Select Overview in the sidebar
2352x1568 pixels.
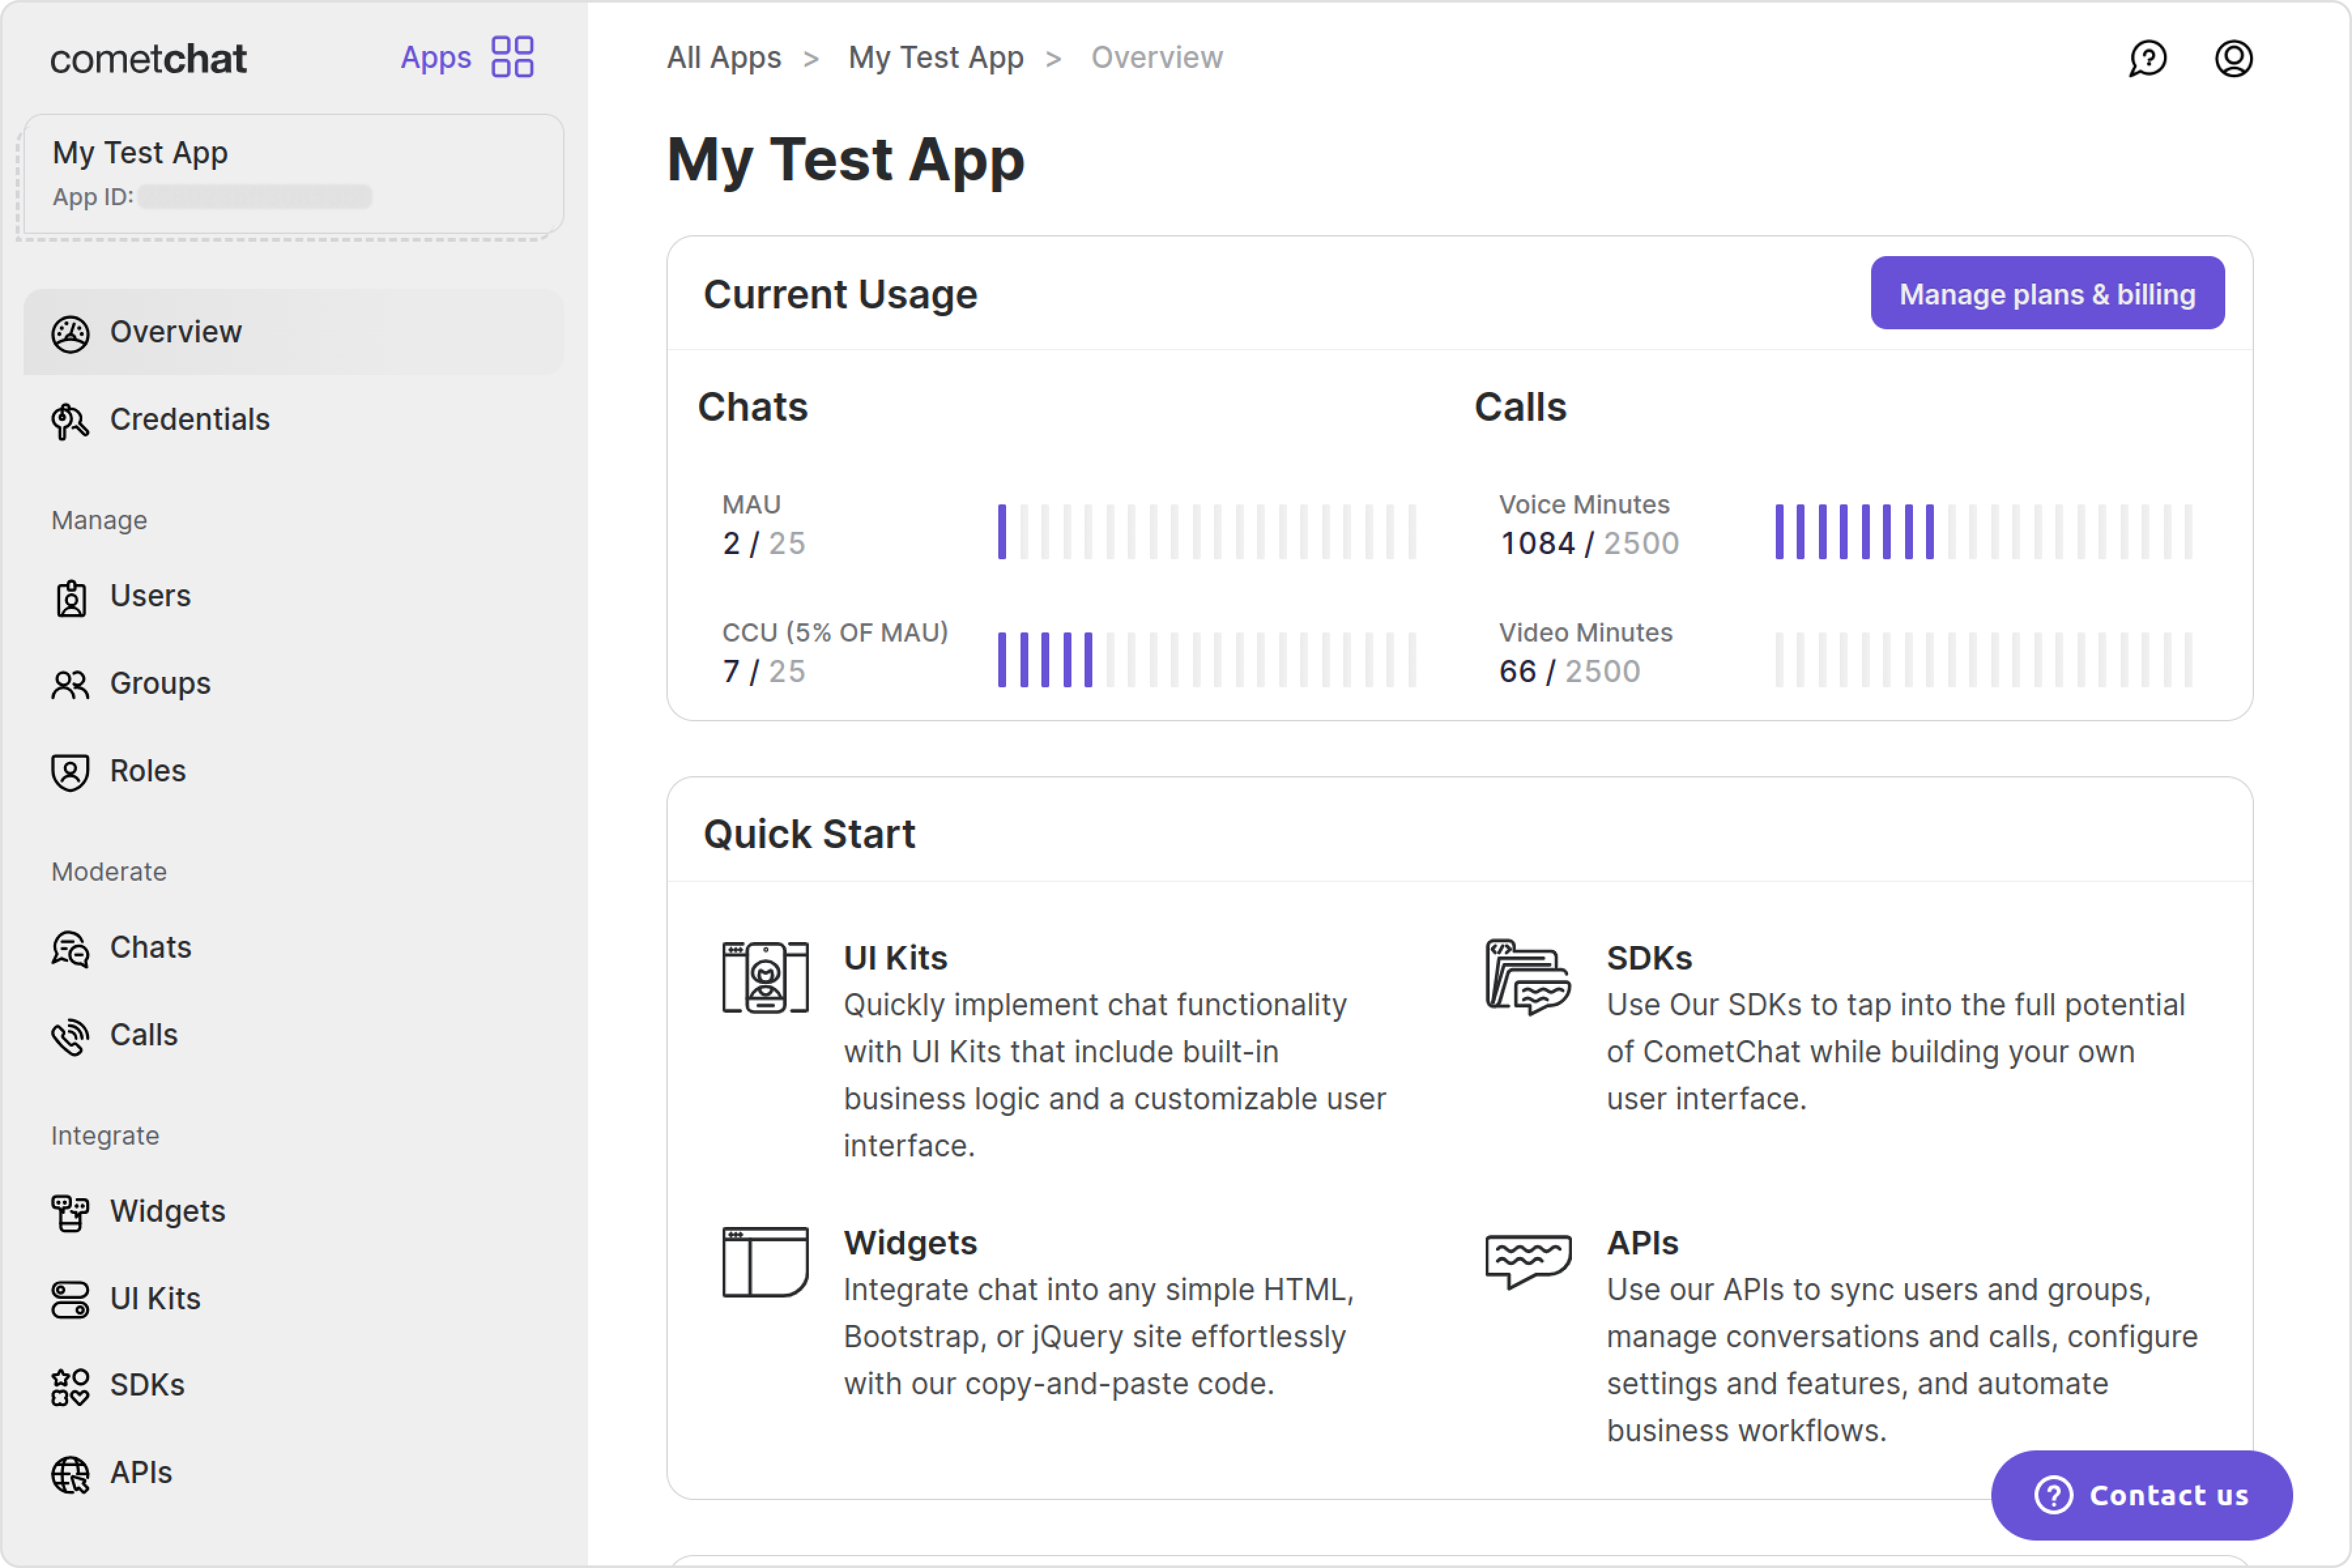pyautogui.click(x=175, y=332)
